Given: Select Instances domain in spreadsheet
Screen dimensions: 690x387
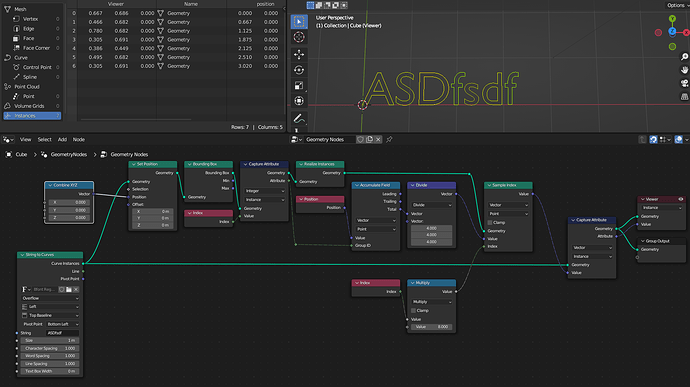Looking at the screenshot, I should click(32, 116).
